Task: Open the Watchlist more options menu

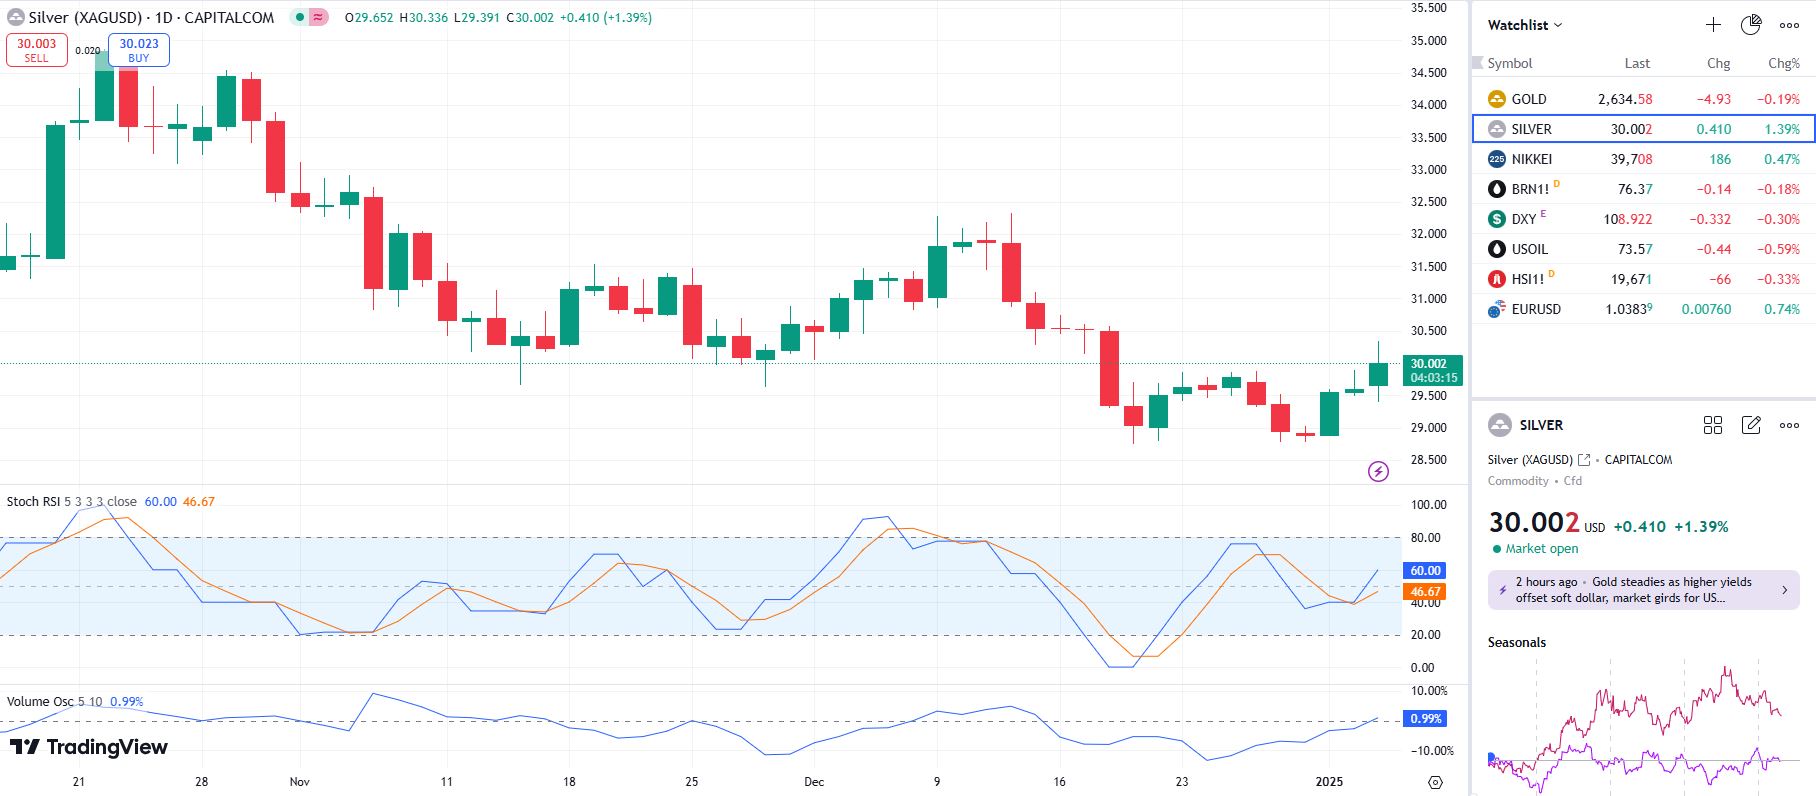Action: 1789,25
